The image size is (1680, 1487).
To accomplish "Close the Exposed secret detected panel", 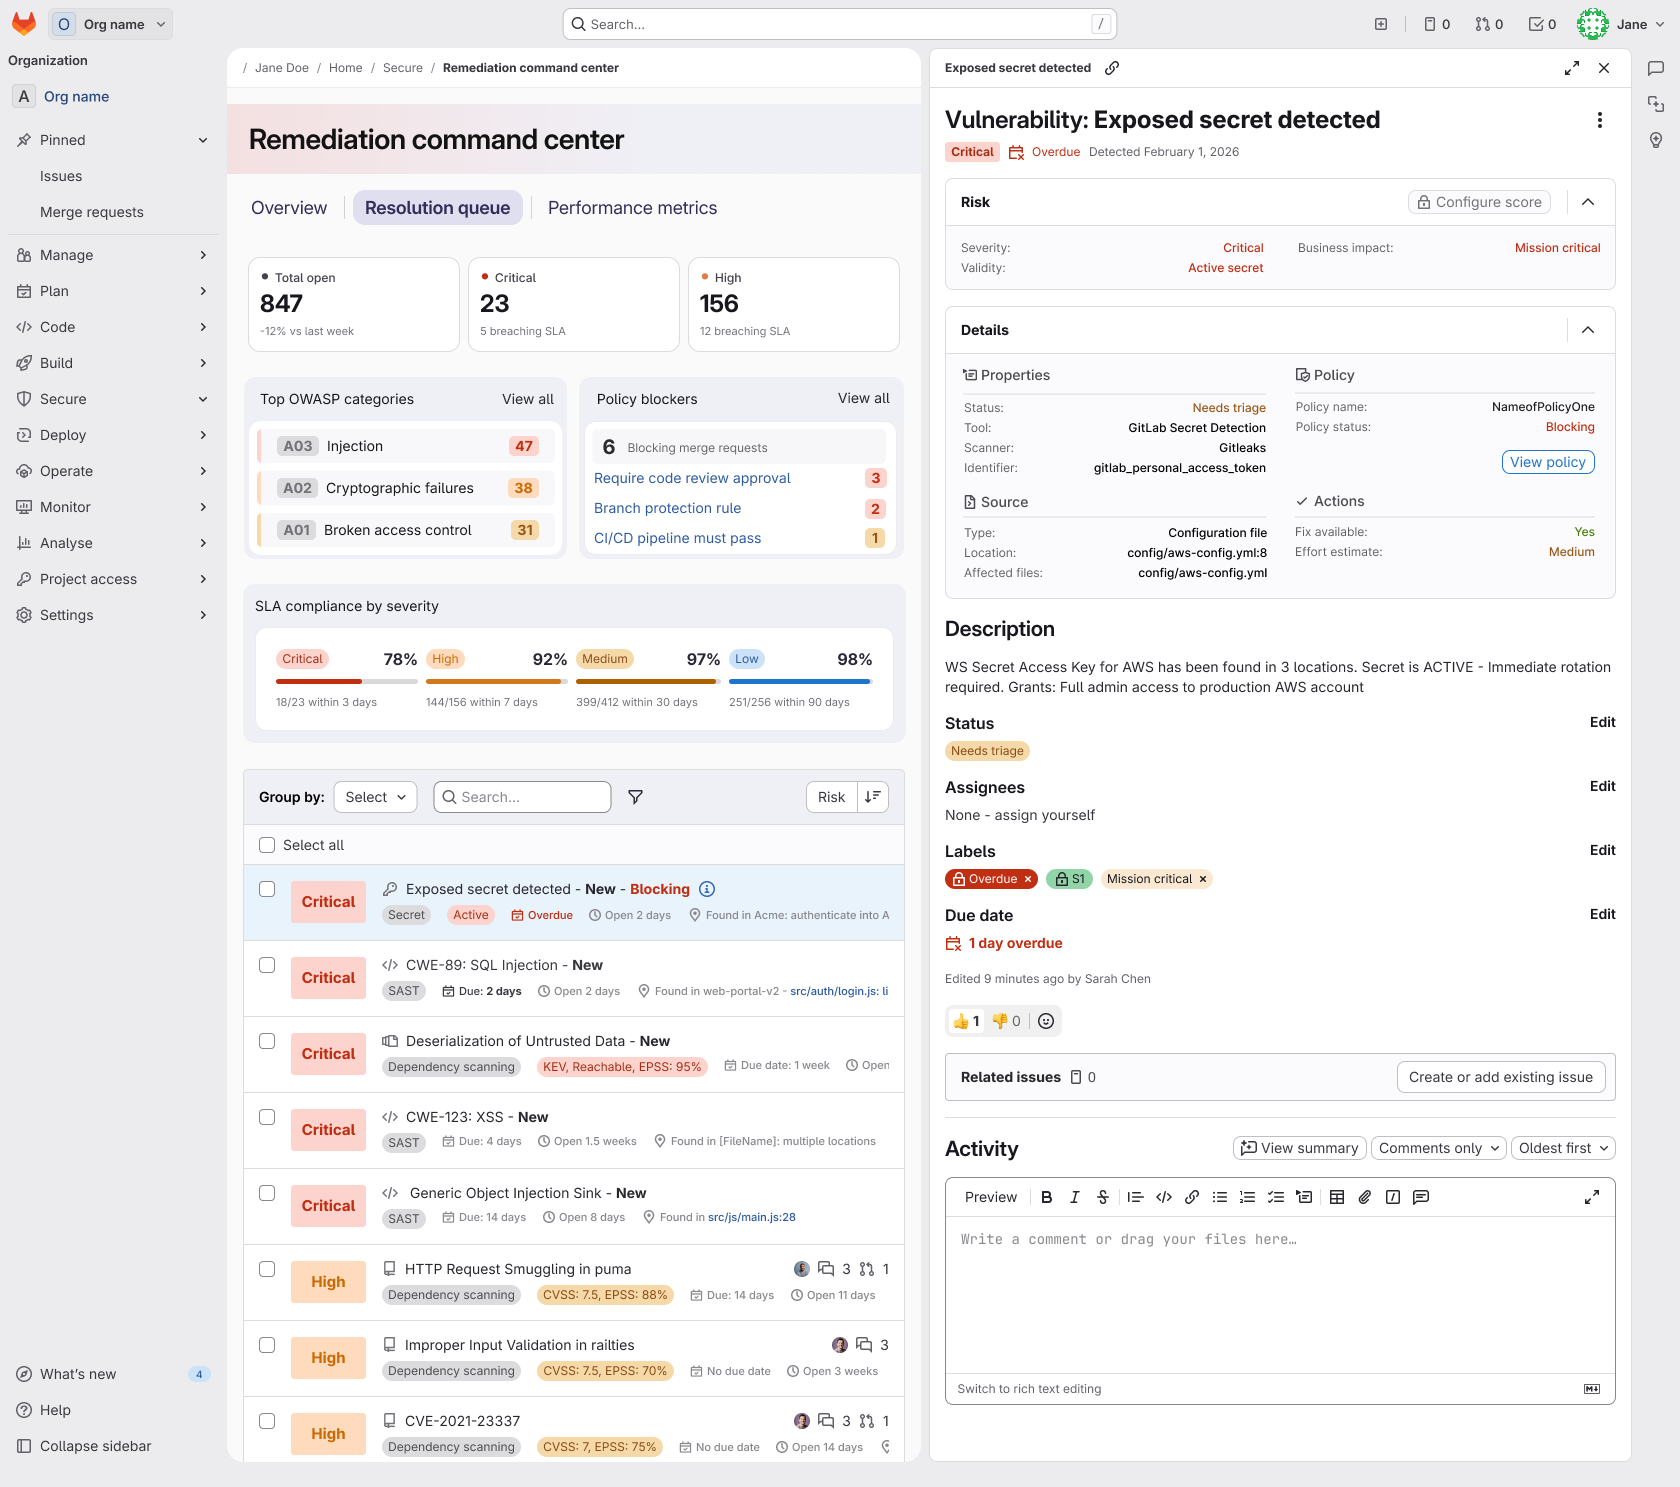I will tap(1604, 68).
